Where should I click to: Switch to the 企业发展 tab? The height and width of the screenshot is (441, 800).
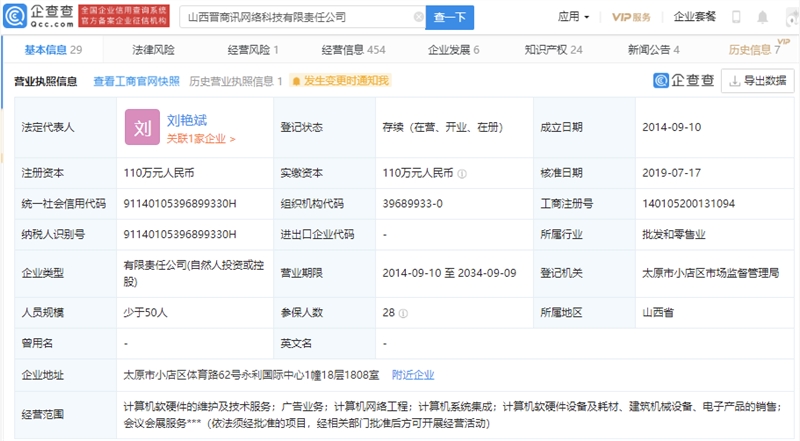pyautogui.click(x=453, y=50)
